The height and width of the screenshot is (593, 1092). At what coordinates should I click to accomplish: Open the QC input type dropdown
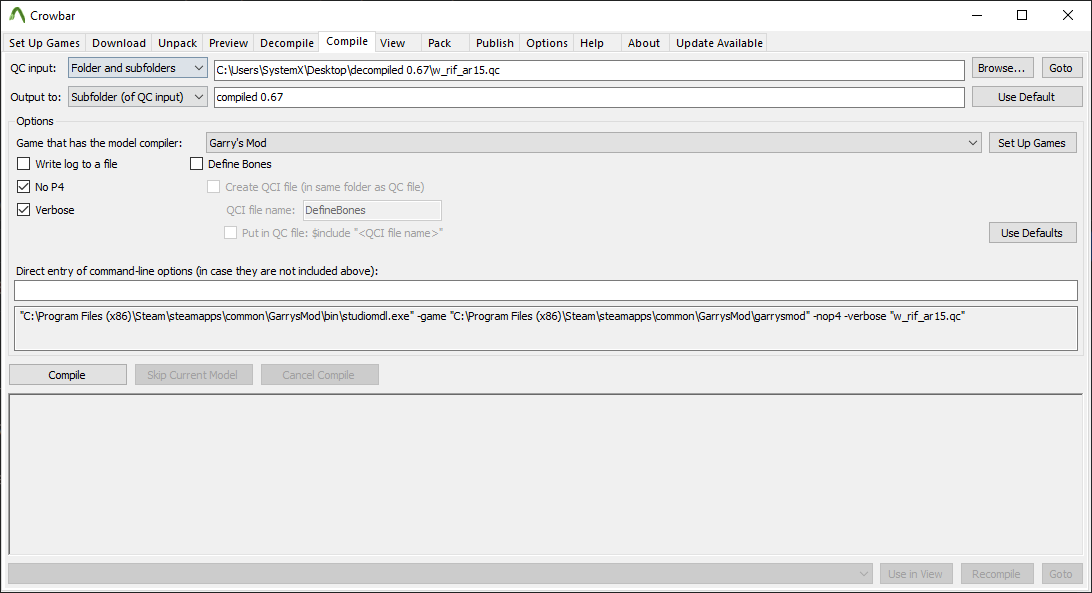(138, 68)
